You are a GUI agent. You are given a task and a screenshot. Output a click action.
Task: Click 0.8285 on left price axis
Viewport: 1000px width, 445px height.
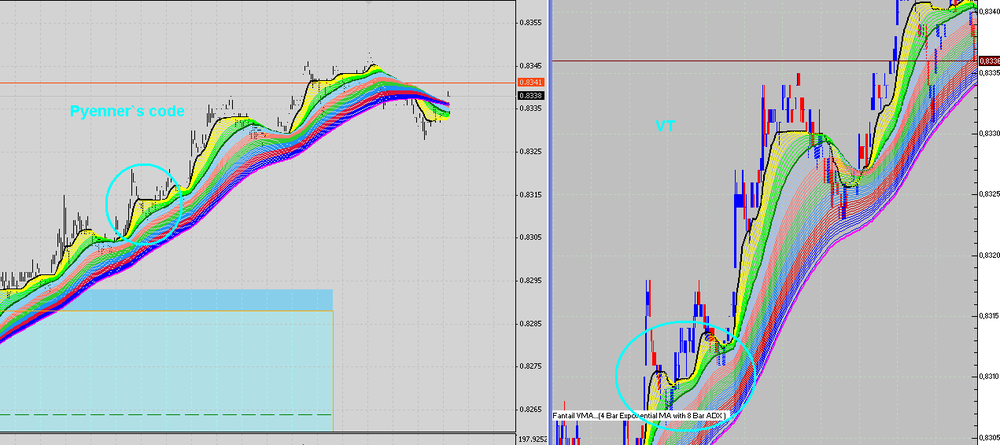tap(531, 323)
